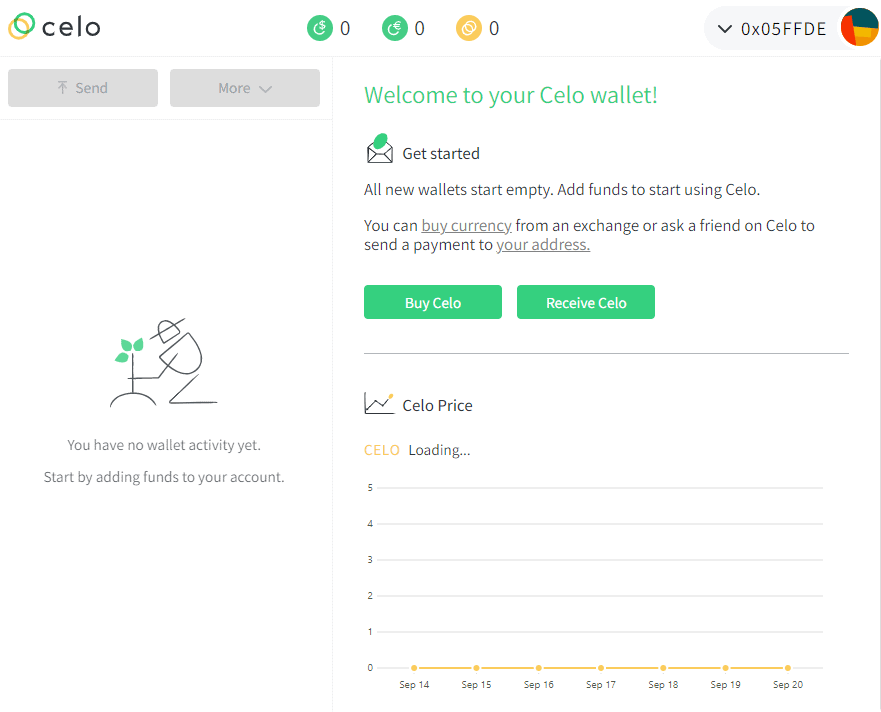Click the Welcome to your Celo wallet heading

511,95
